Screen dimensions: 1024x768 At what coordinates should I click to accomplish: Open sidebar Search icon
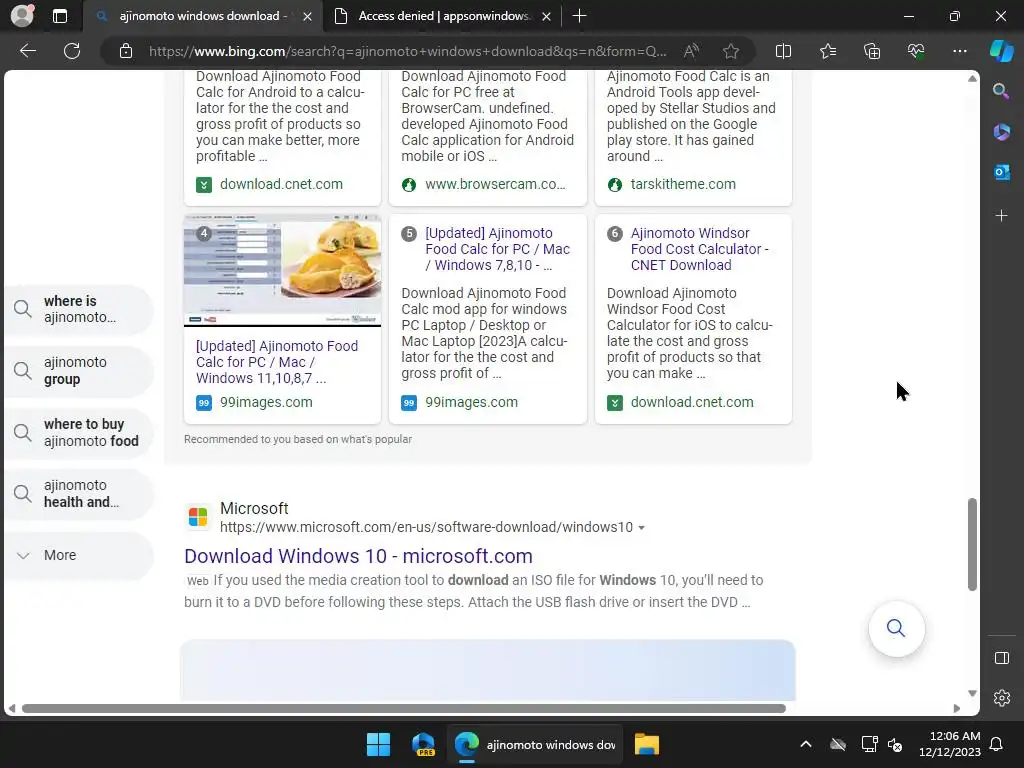[x=1001, y=91]
